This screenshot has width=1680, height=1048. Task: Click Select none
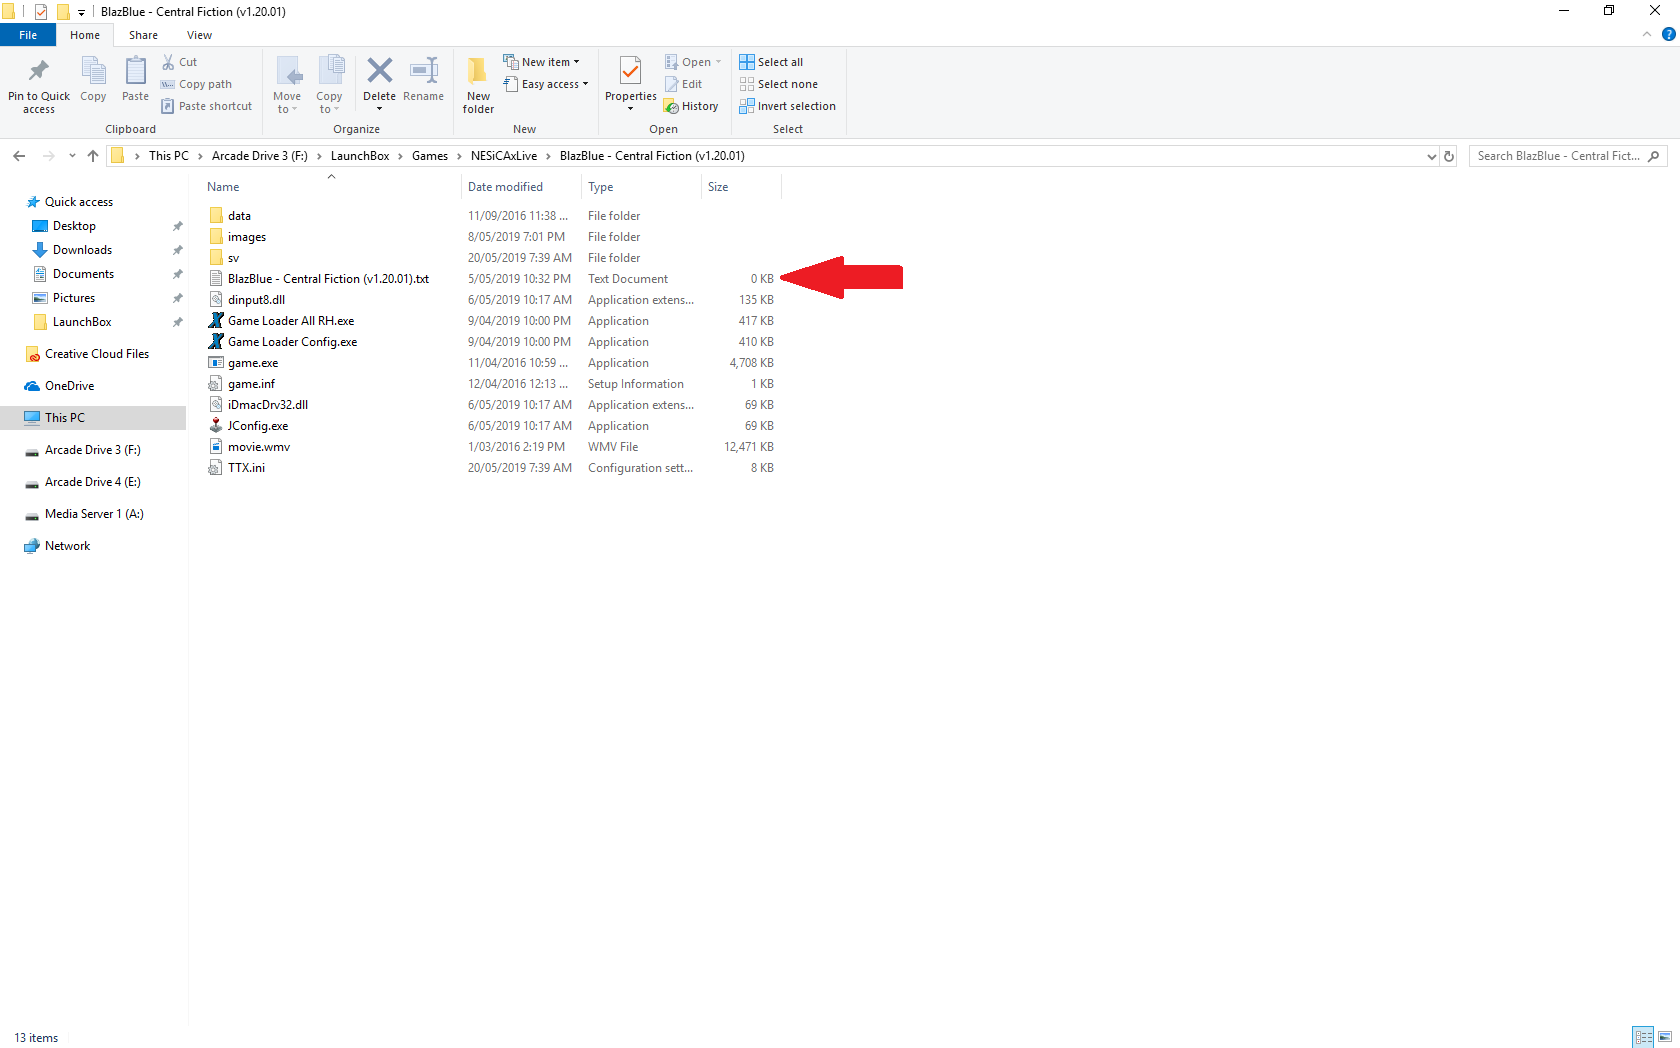(779, 84)
